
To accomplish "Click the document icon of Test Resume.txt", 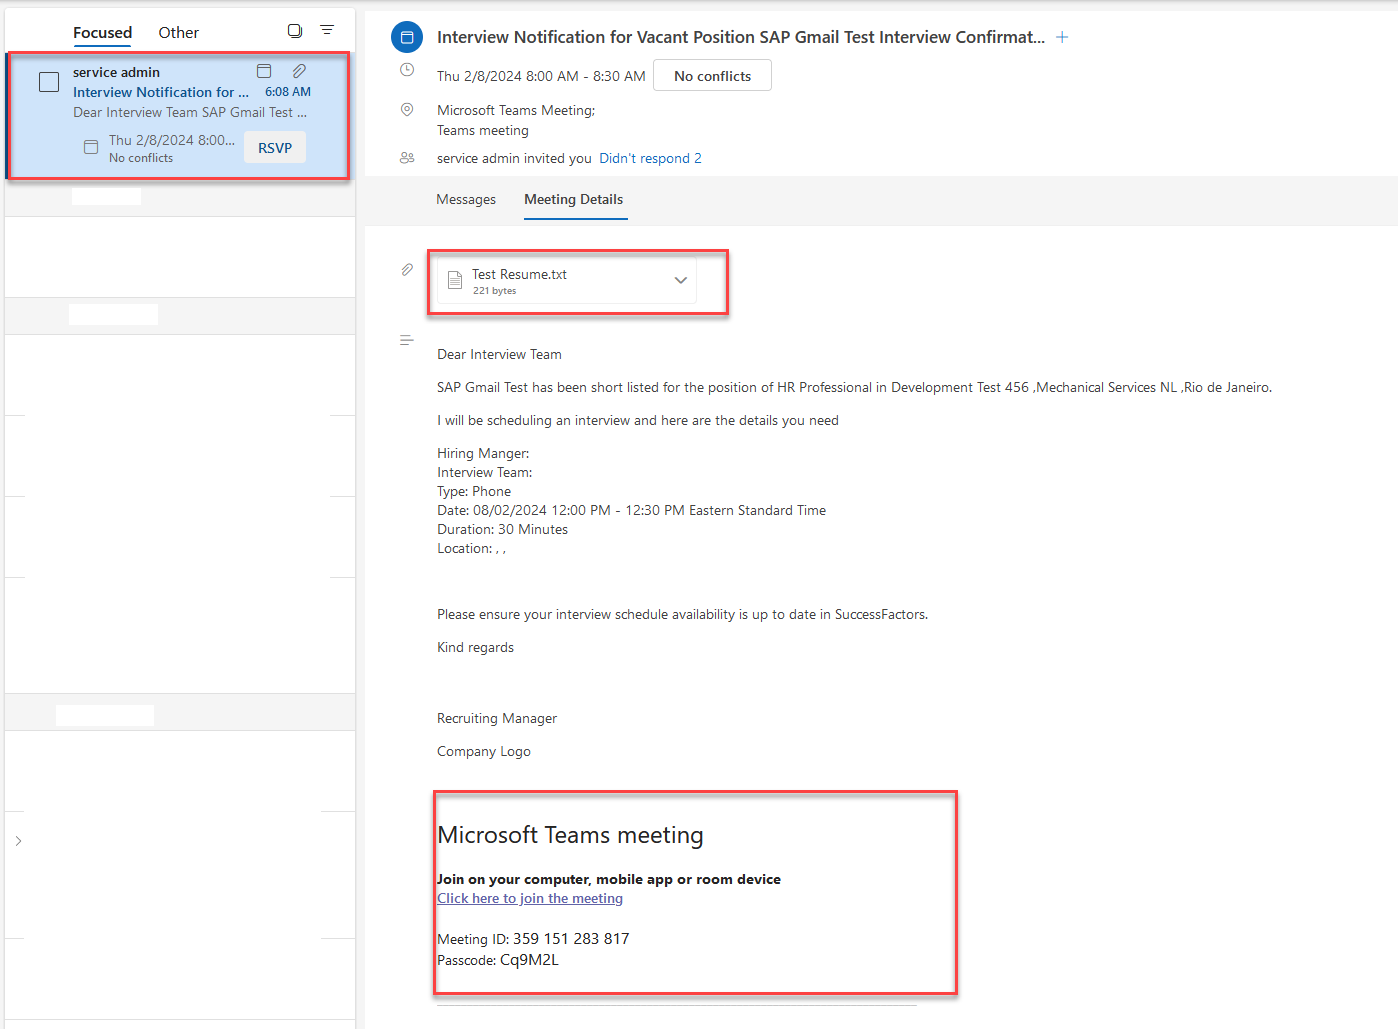I will pos(455,281).
